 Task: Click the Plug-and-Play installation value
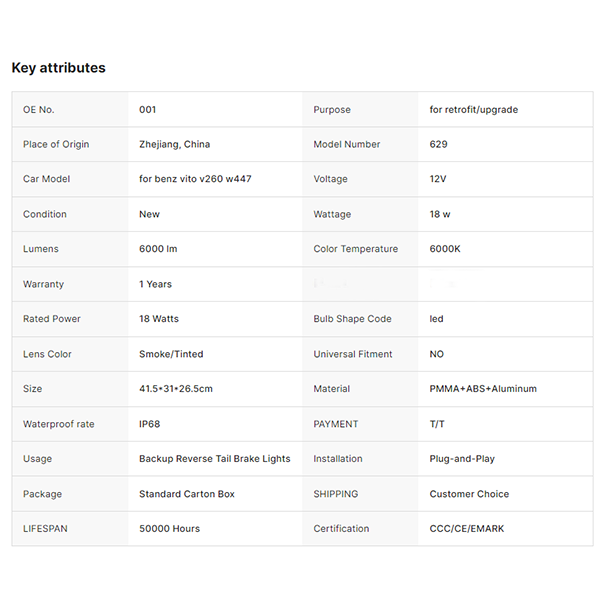(x=462, y=459)
